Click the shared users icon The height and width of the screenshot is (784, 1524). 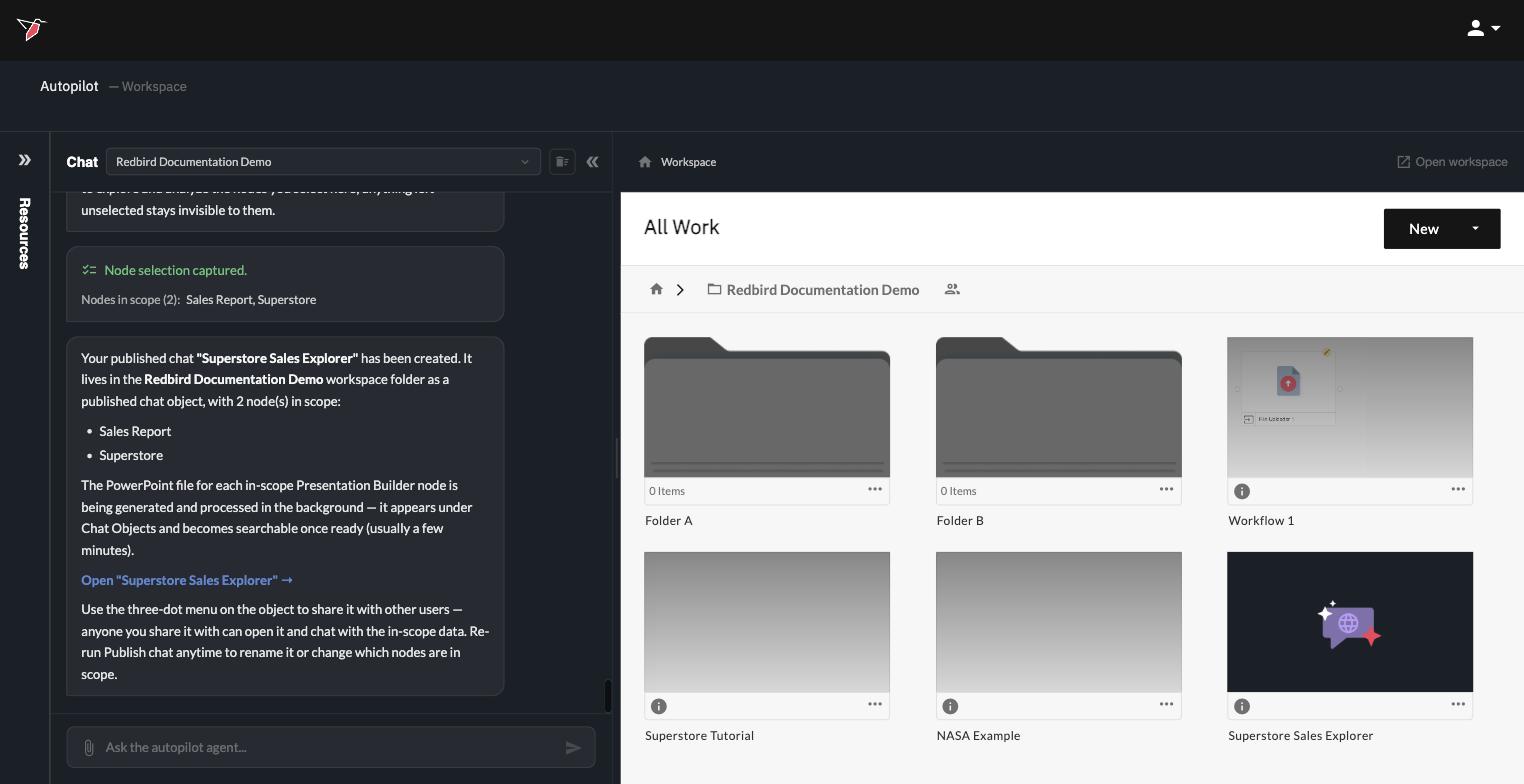pyautogui.click(x=952, y=289)
